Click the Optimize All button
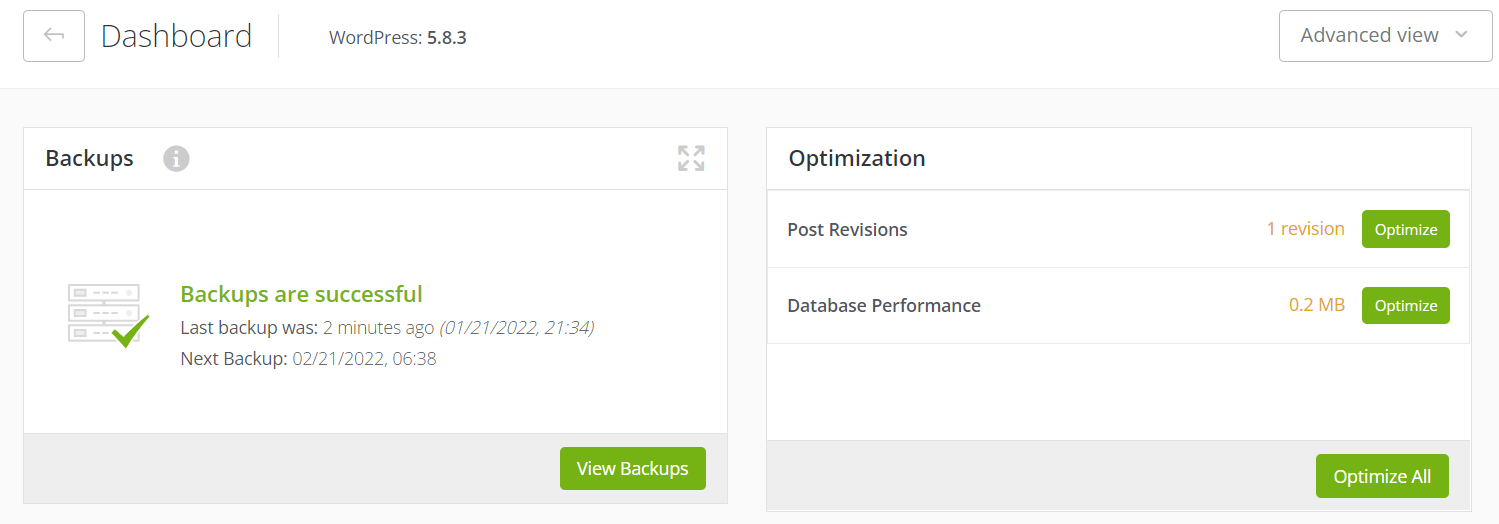 click(1382, 477)
